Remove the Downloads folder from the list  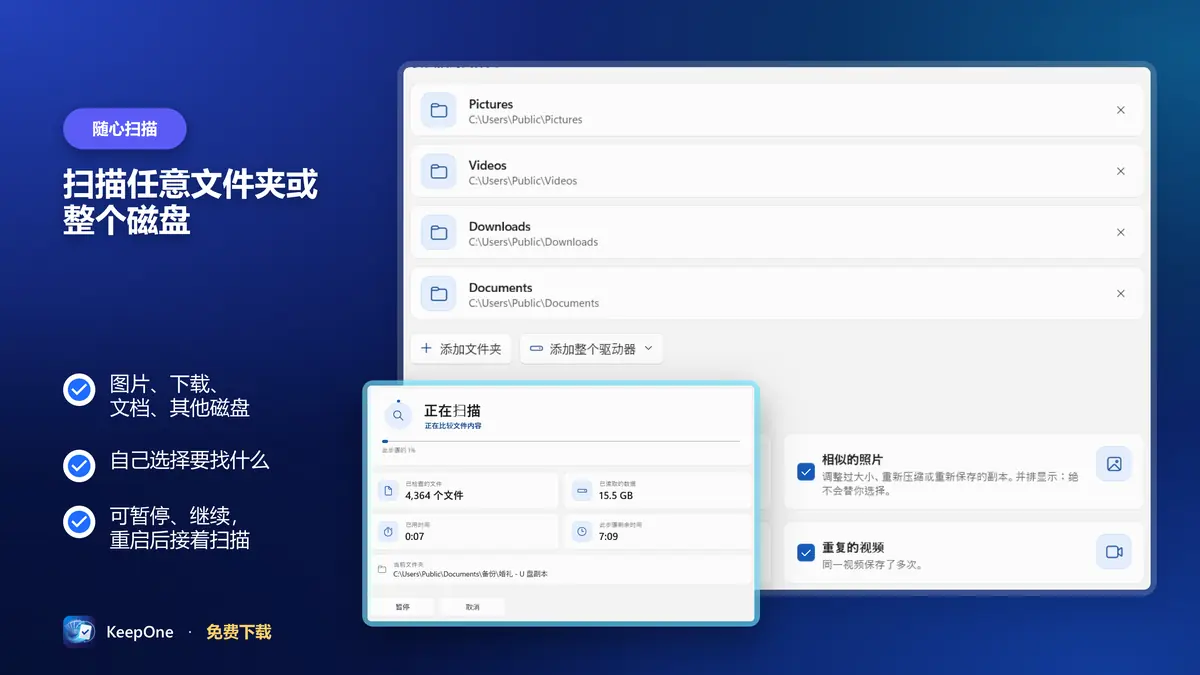[1121, 233]
